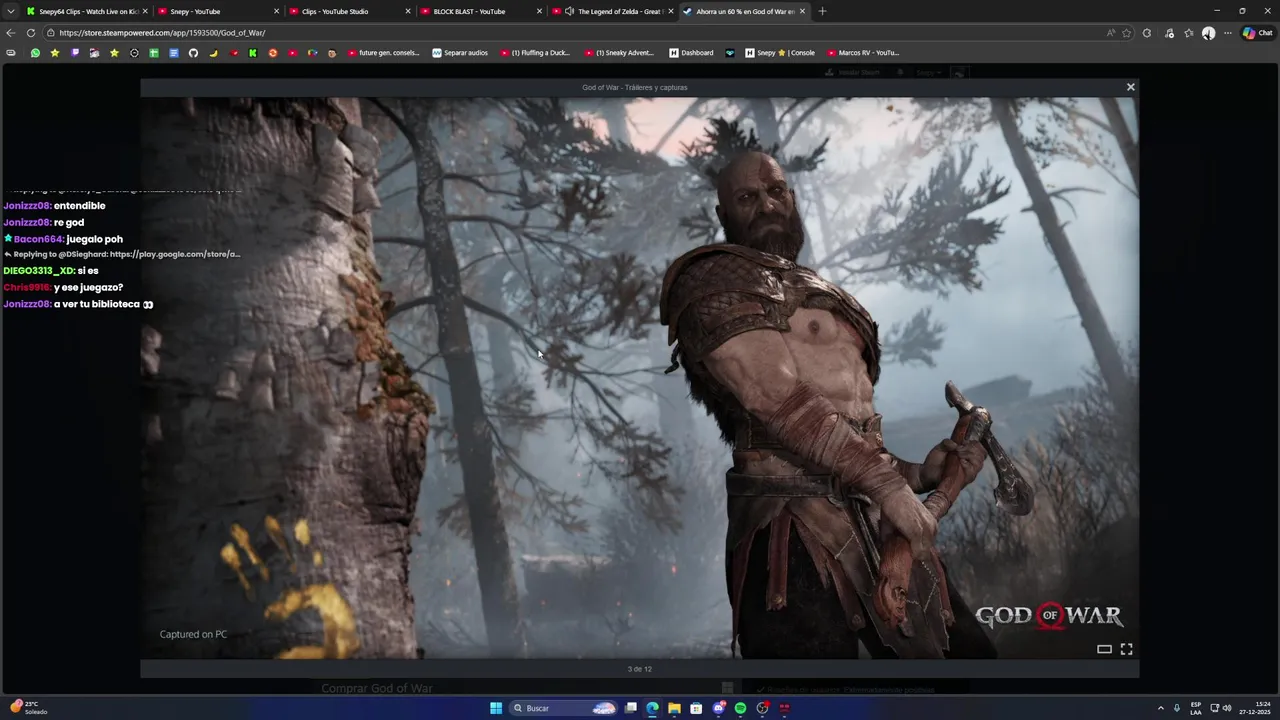Open the GitHub bookmark icon

[193, 53]
